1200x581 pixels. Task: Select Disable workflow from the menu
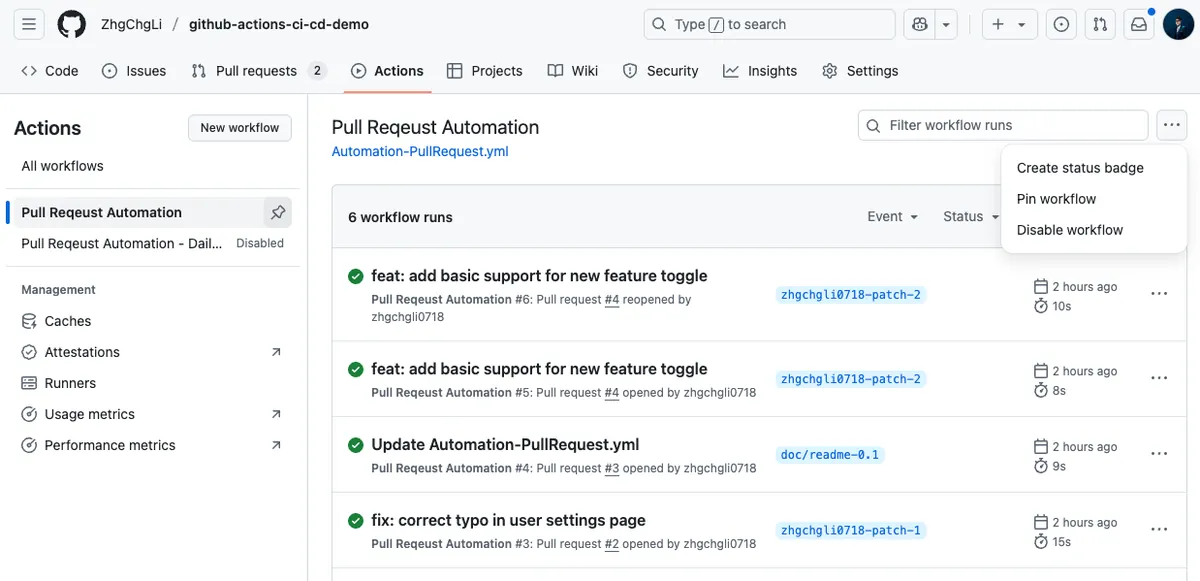pyautogui.click(x=1069, y=230)
